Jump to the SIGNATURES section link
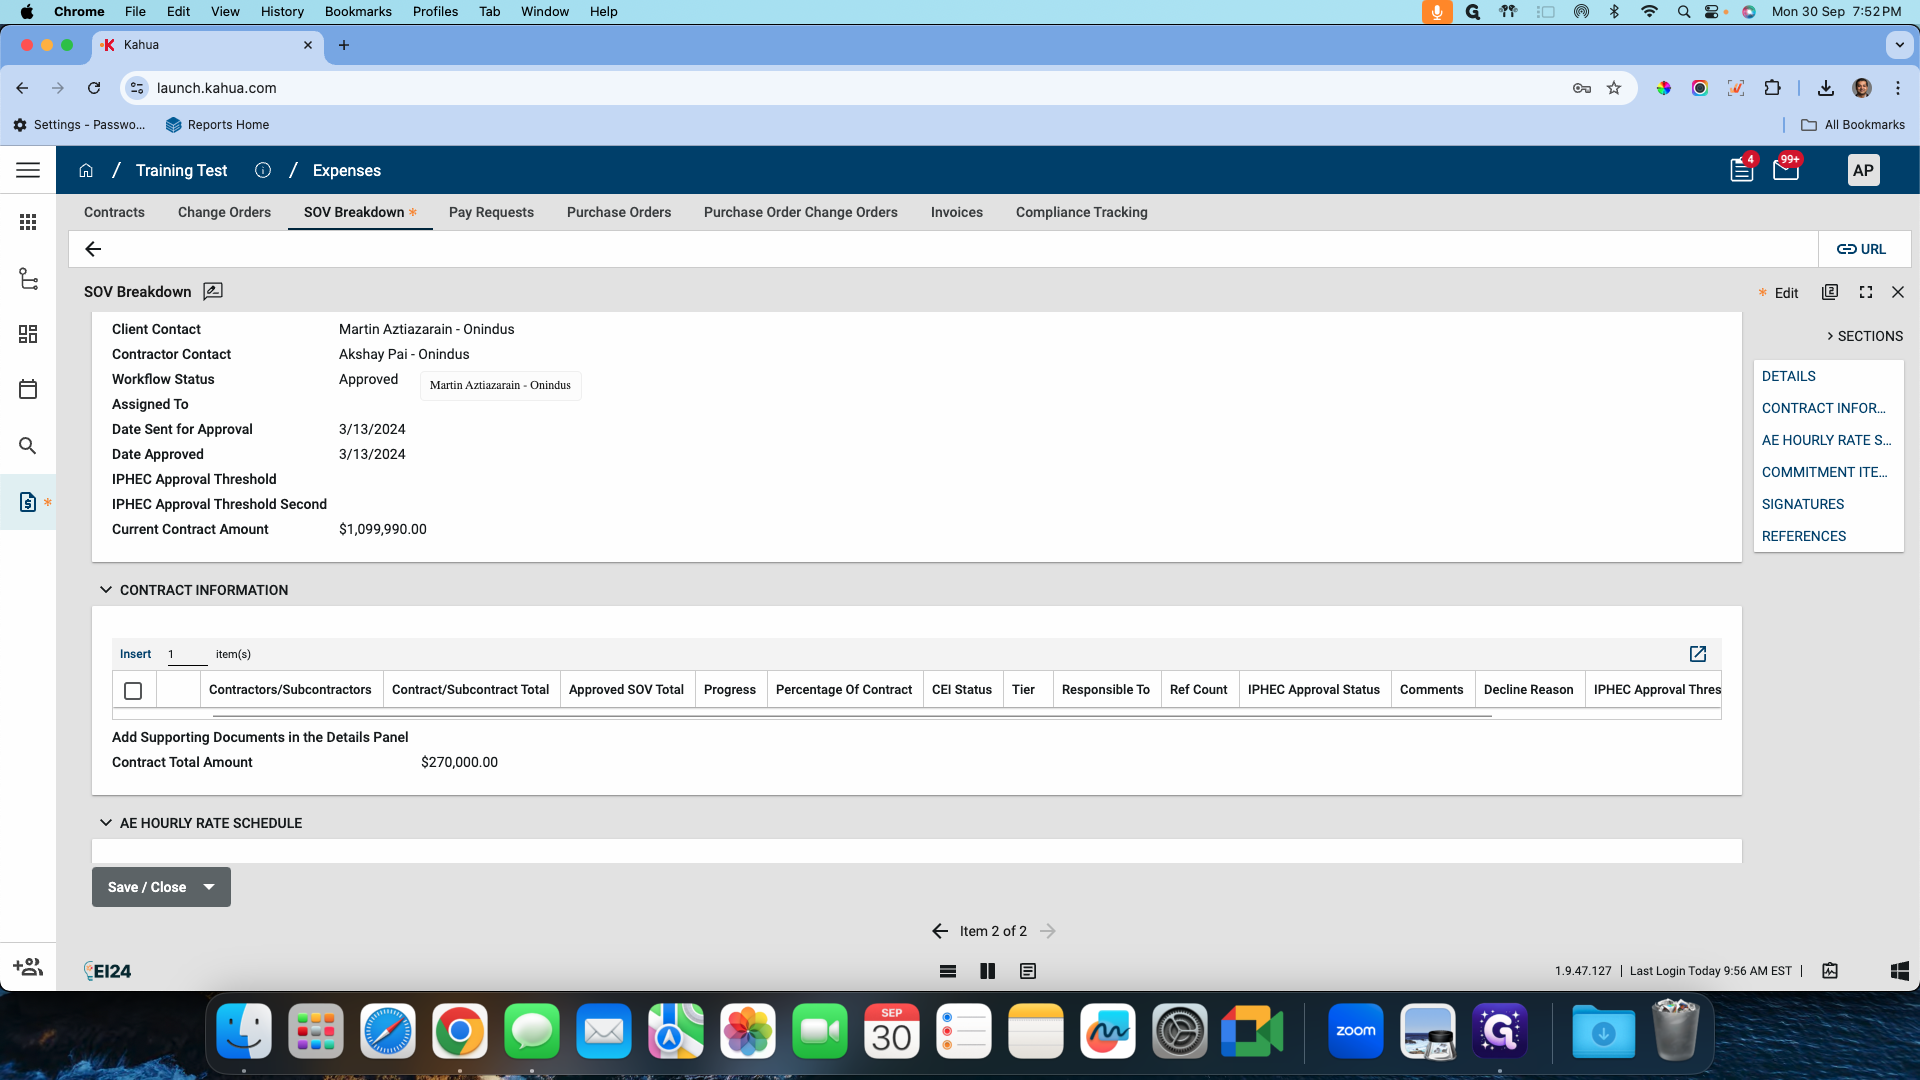 (1802, 504)
